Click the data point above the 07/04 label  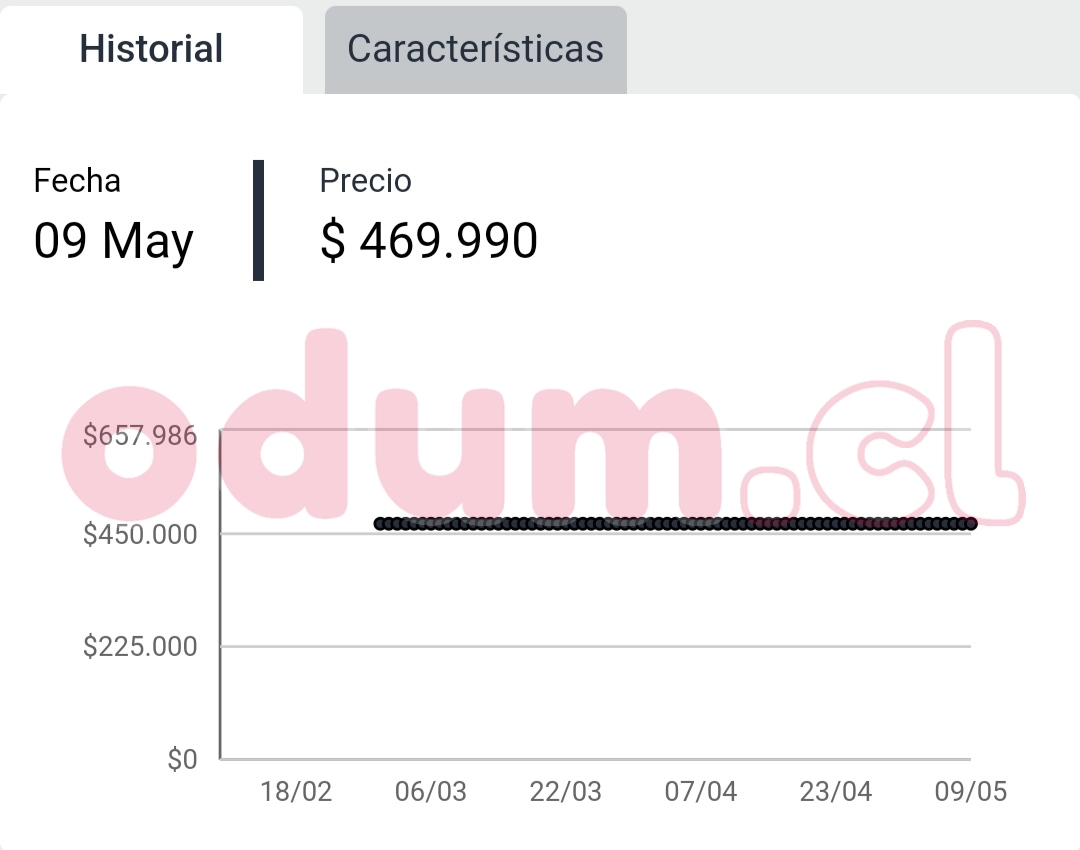pyautogui.click(x=701, y=523)
